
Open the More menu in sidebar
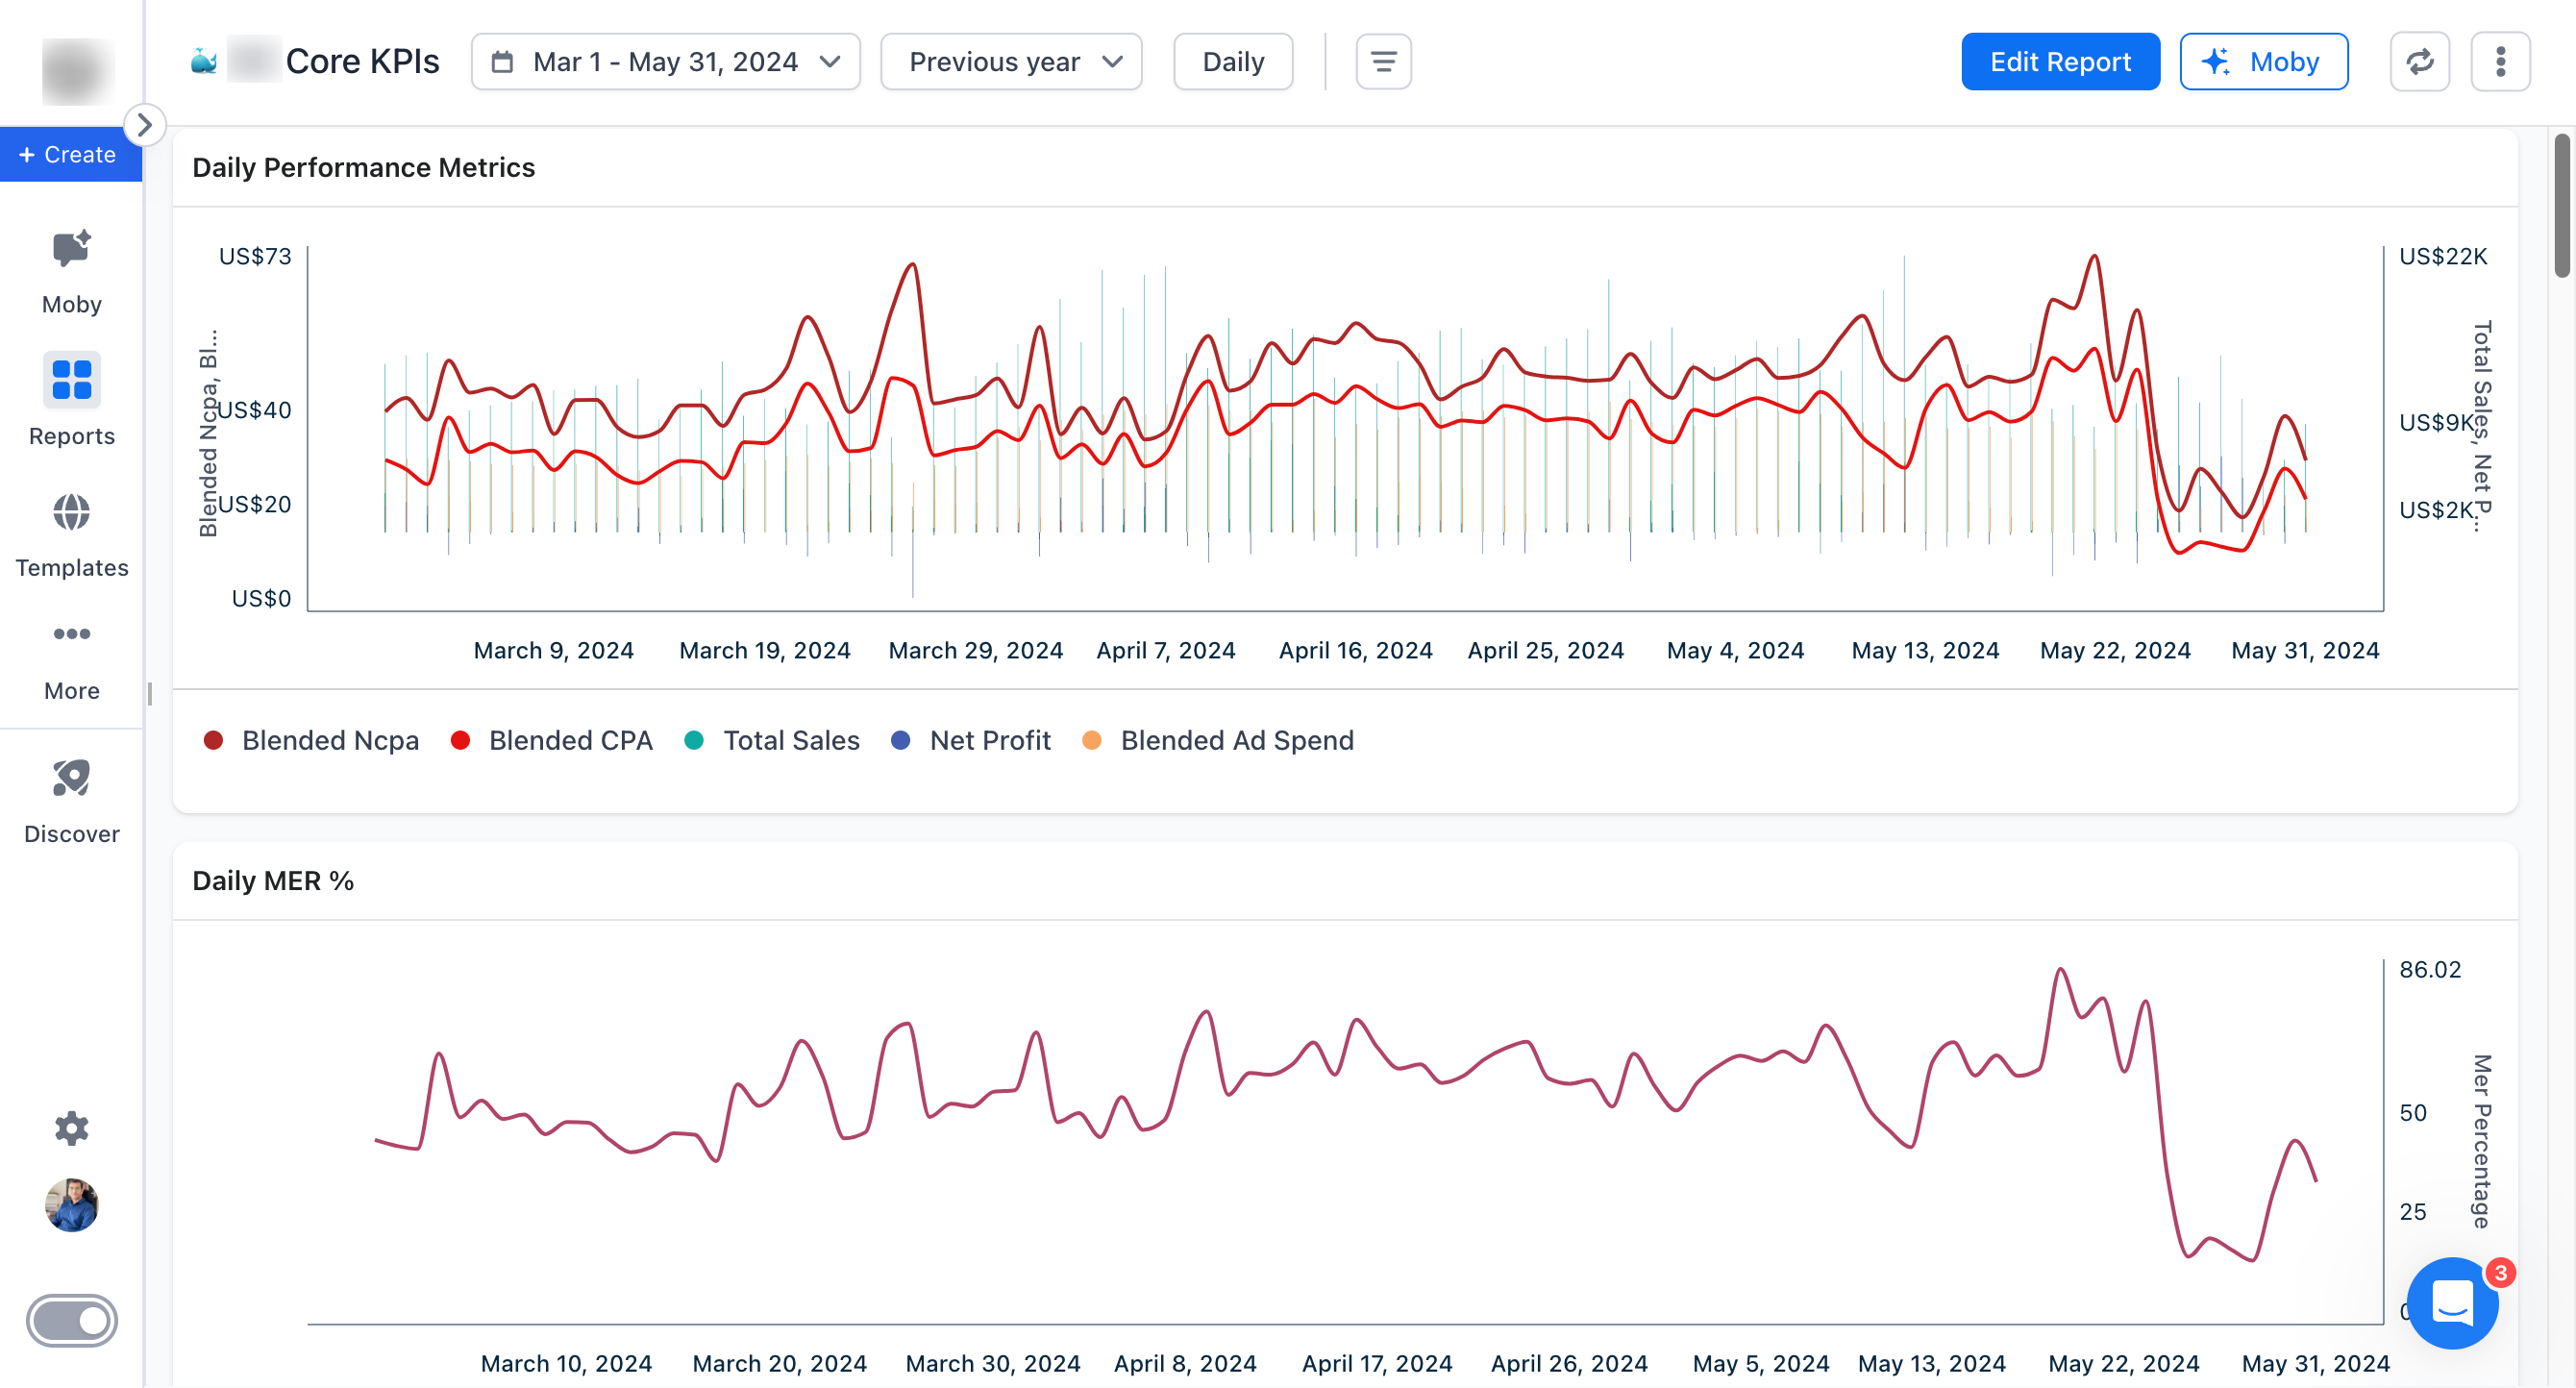pos(71,634)
